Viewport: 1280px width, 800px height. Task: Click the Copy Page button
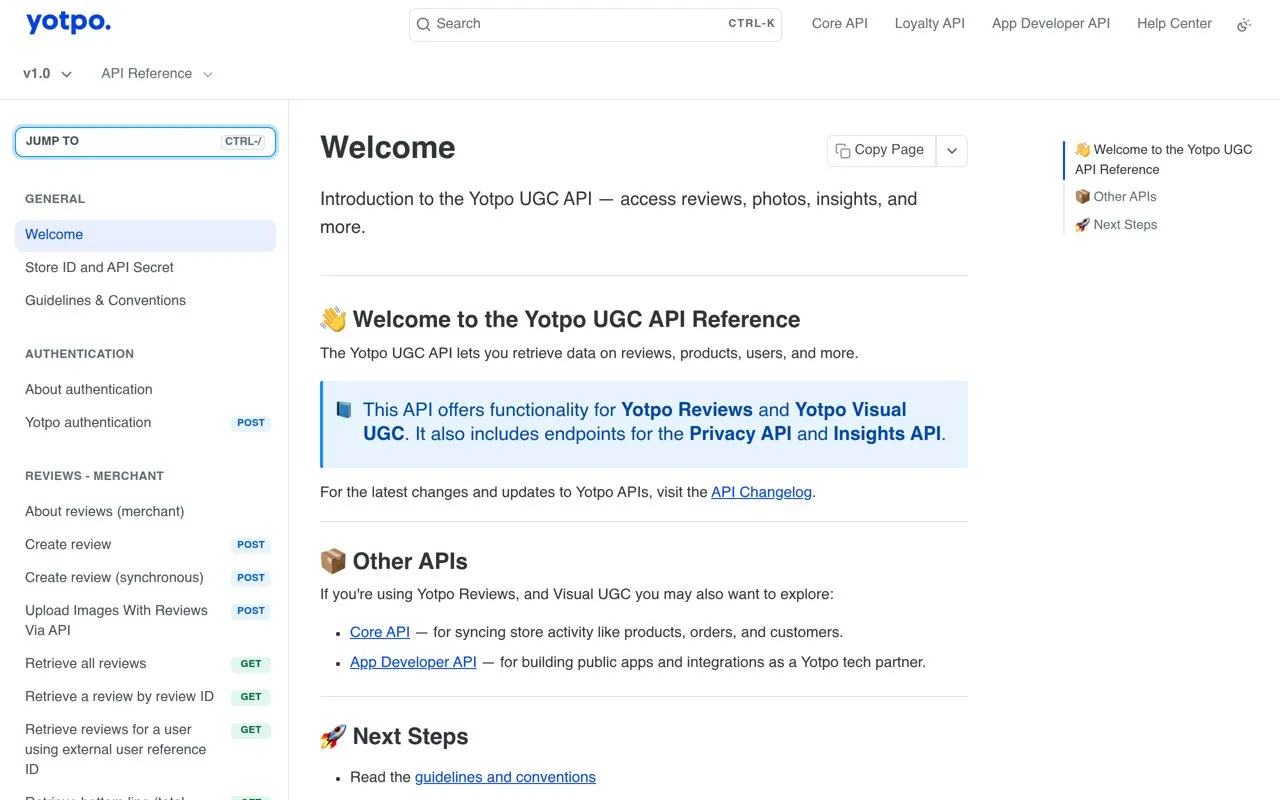pyautogui.click(x=881, y=150)
